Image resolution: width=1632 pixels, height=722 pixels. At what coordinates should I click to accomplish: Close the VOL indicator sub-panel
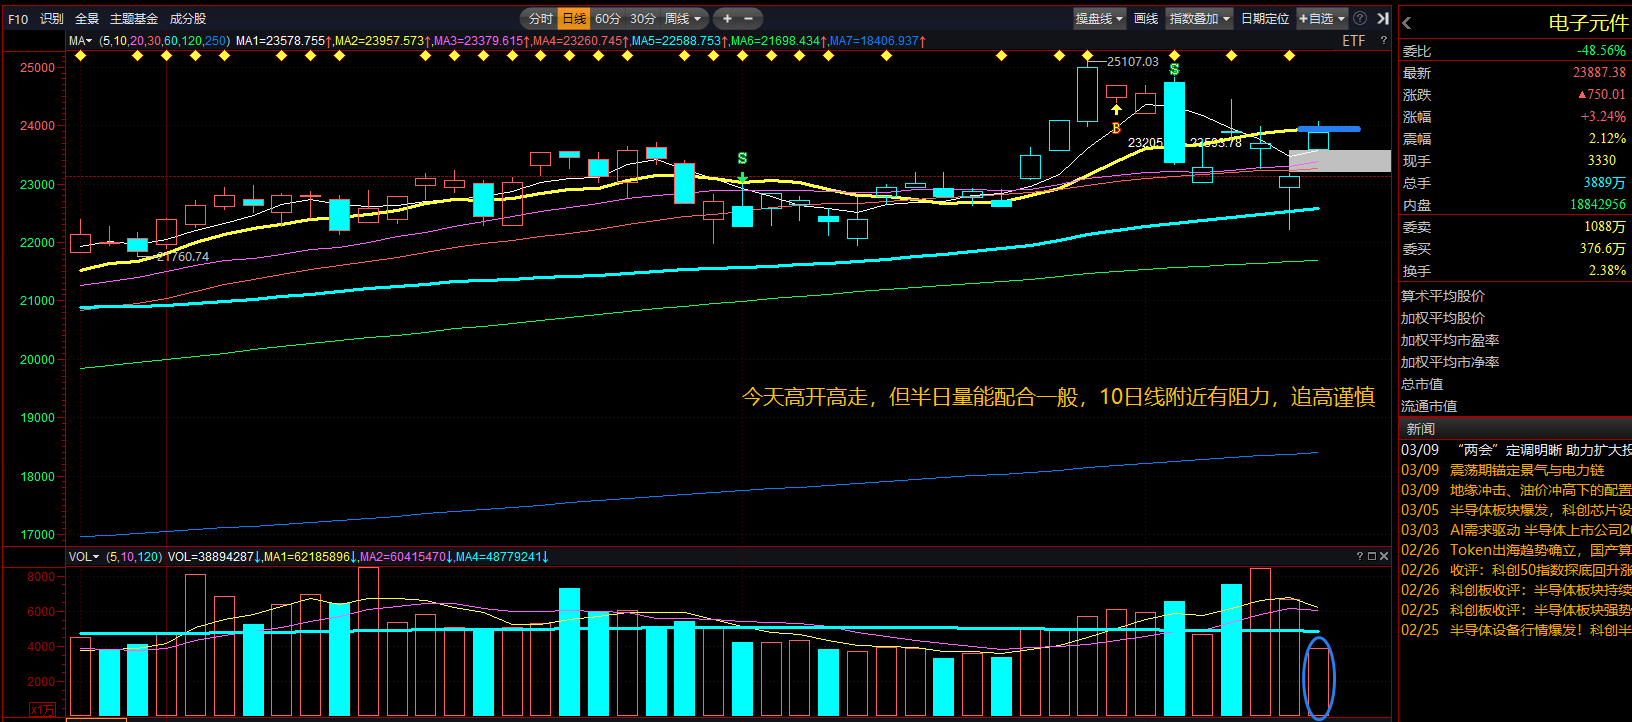click(x=1384, y=556)
